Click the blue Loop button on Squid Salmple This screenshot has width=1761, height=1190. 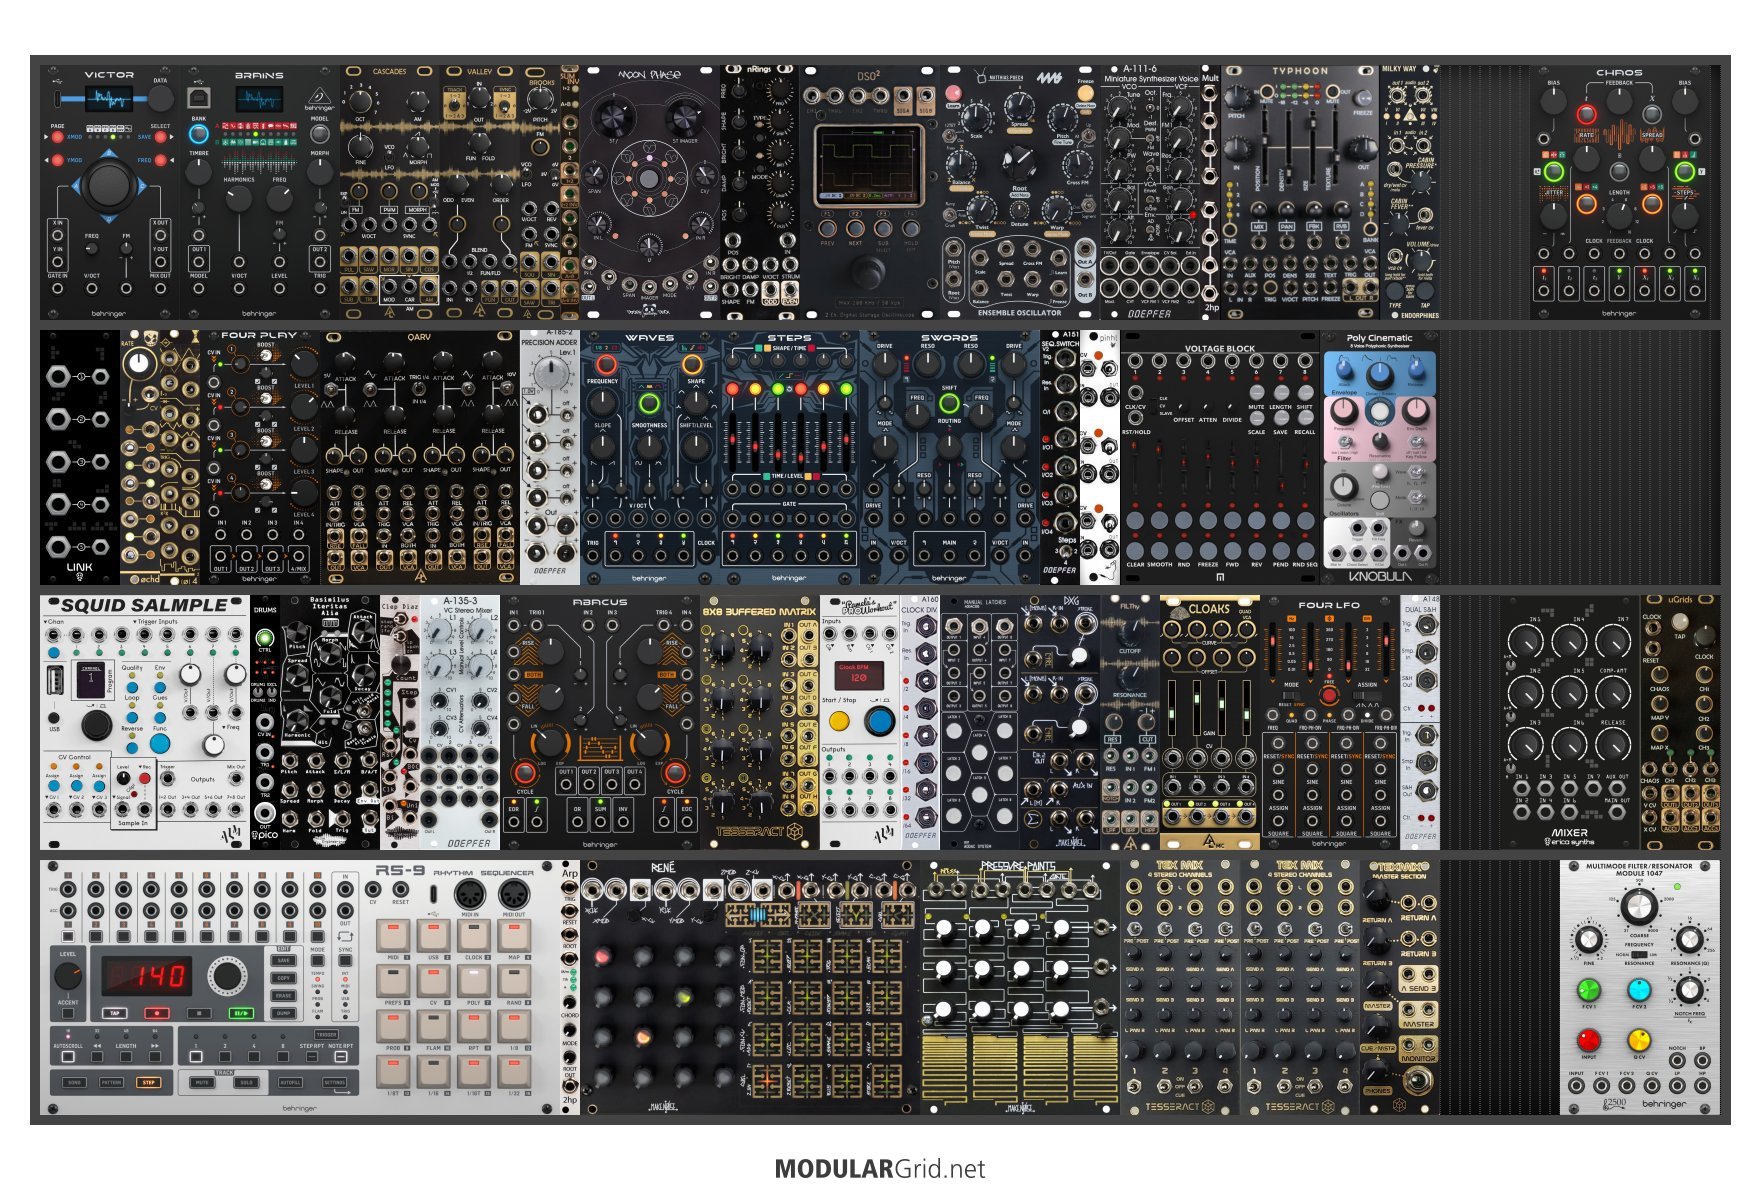coord(132,717)
